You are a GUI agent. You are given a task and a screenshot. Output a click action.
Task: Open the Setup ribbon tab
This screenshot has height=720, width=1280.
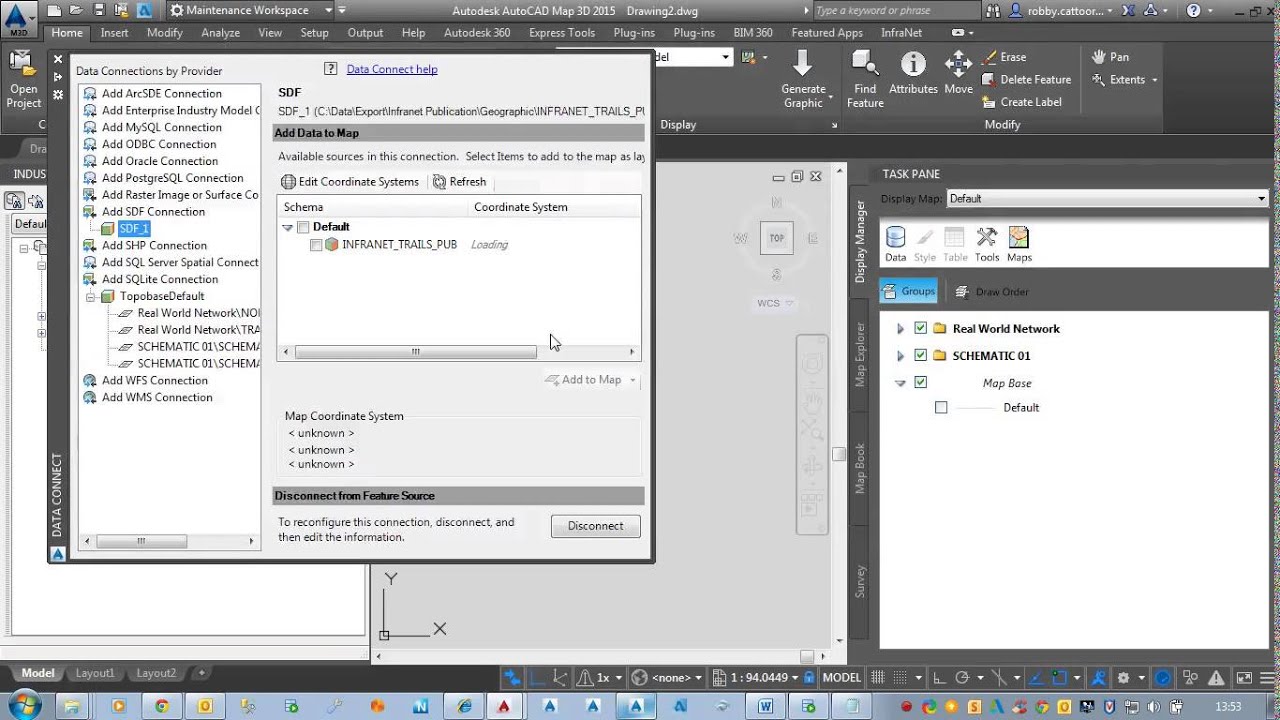314,33
